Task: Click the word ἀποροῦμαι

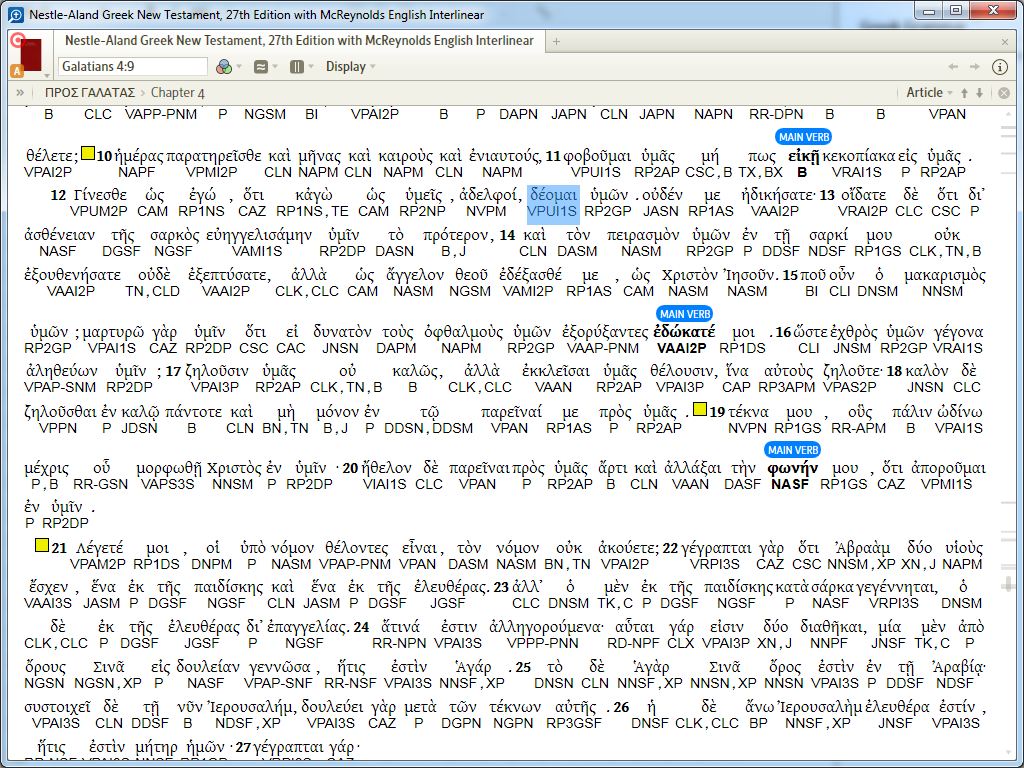Action: [947, 468]
